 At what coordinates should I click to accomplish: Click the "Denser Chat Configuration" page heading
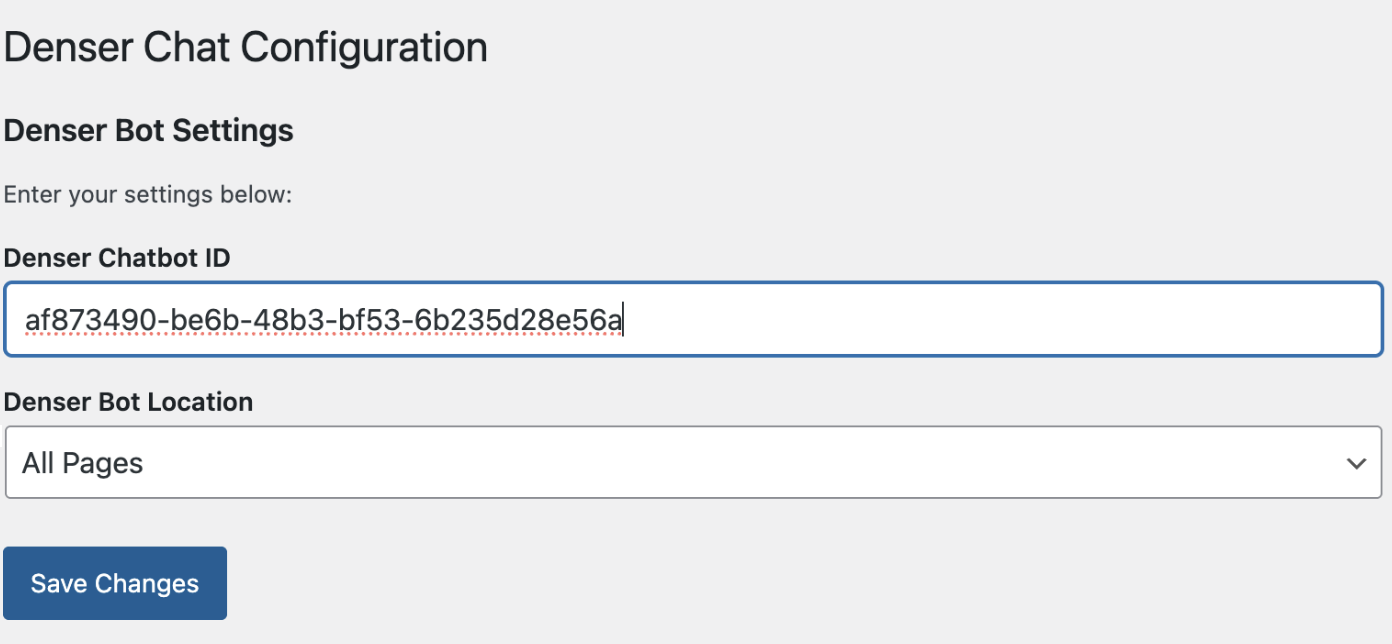pos(245,48)
